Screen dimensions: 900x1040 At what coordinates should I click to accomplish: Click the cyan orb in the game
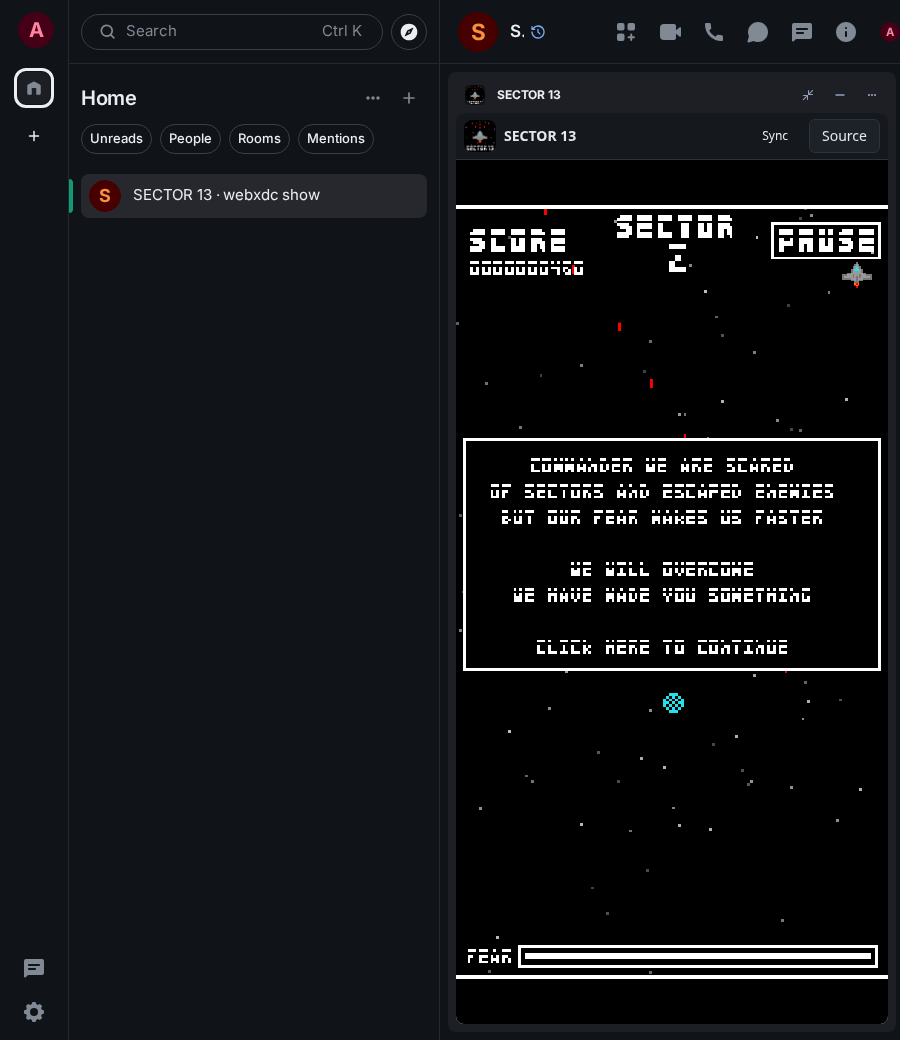(x=673, y=703)
